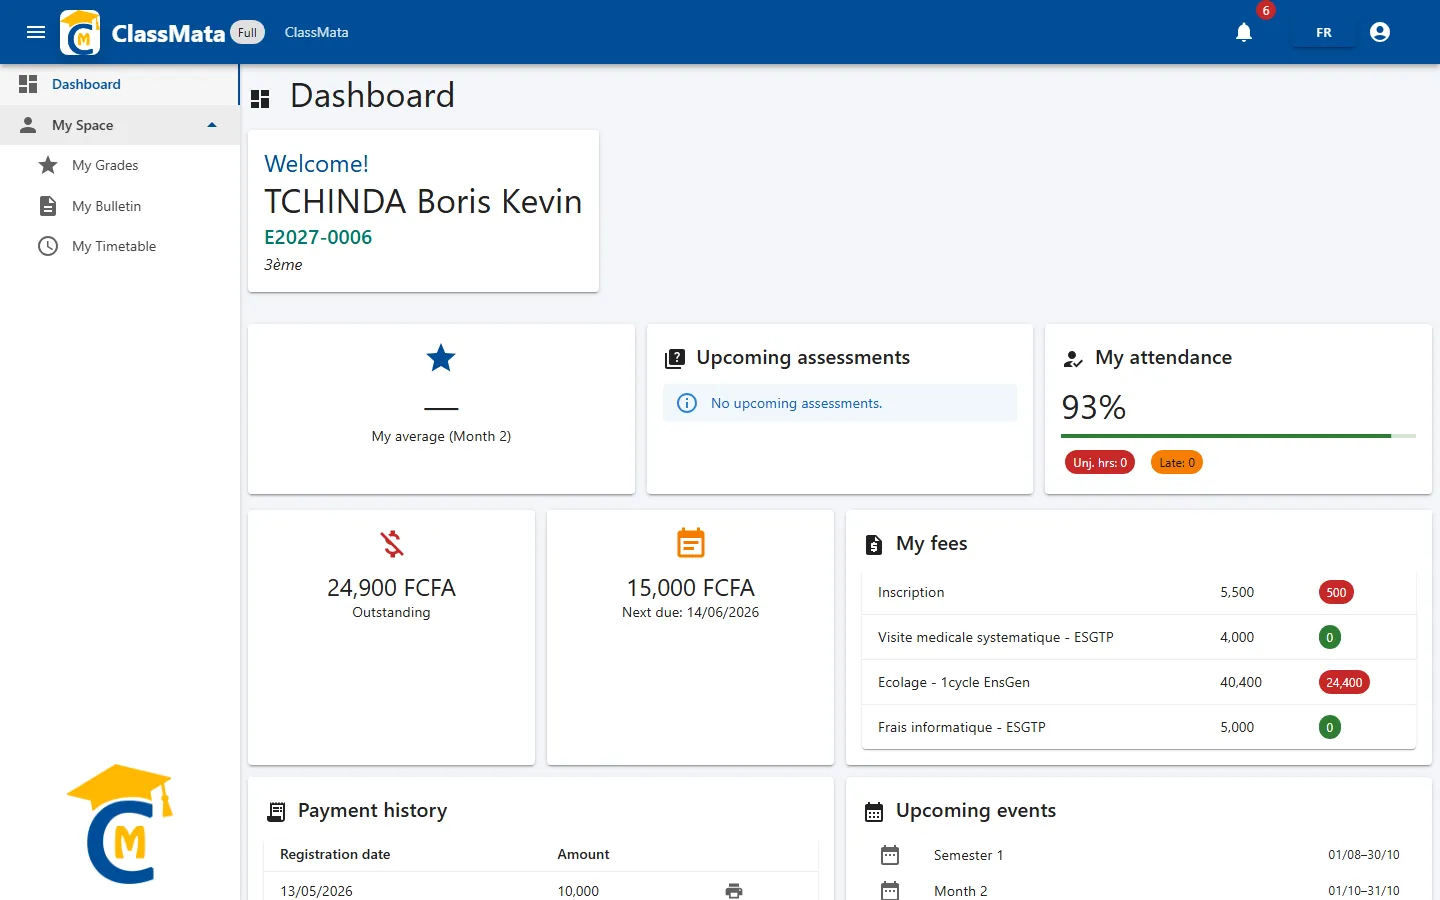Click the My Bulletin document icon
The width and height of the screenshot is (1440, 900).
(48, 206)
